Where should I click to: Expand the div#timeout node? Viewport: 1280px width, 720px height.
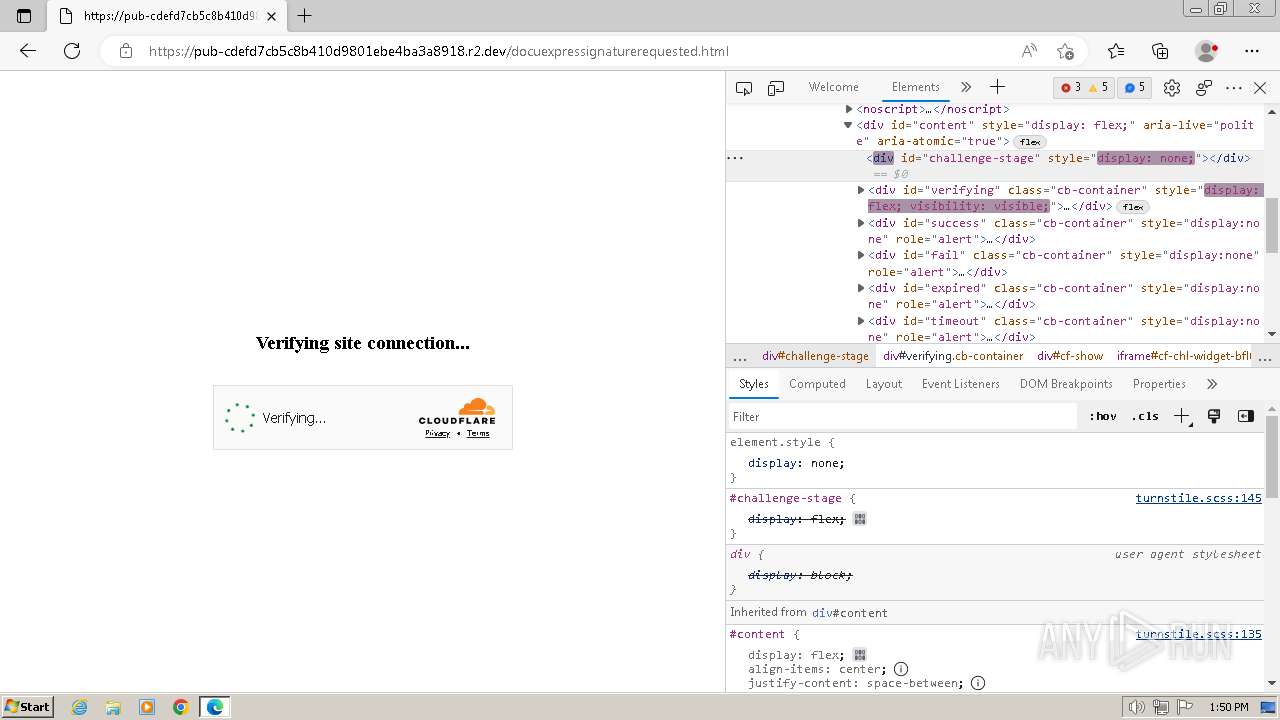pyautogui.click(x=861, y=321)
